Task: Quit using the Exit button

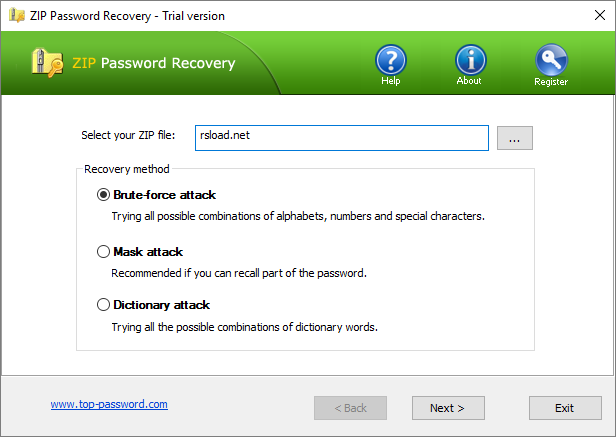Action: pos(565,408)
